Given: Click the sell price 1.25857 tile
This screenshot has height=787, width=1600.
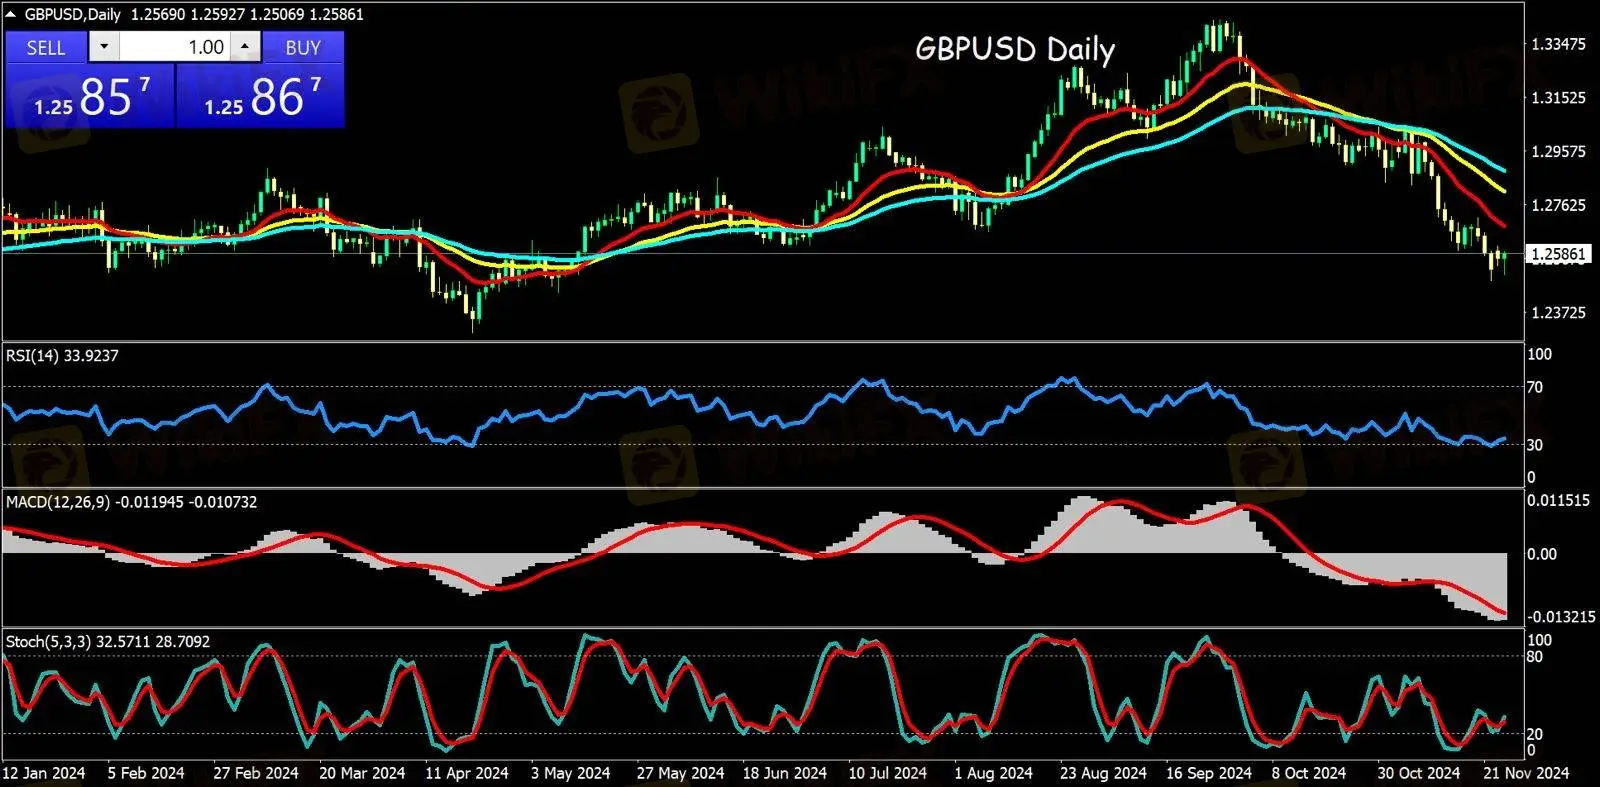Looking at the screenshot, I should coord(90,97).
